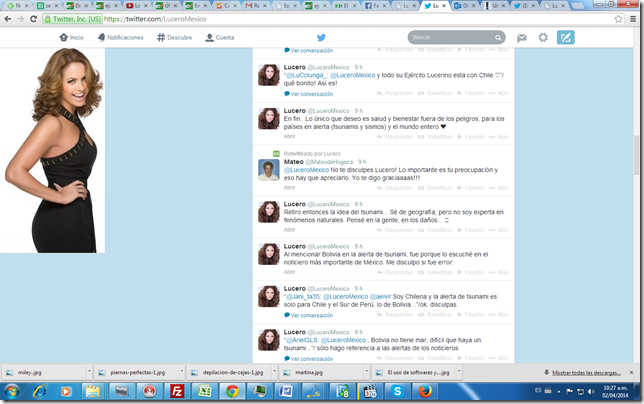The height and width of the screenshot is (404, 644).
Task: Retweet the 'Al mencionar Bolivia' tweet
Action: 435,272
